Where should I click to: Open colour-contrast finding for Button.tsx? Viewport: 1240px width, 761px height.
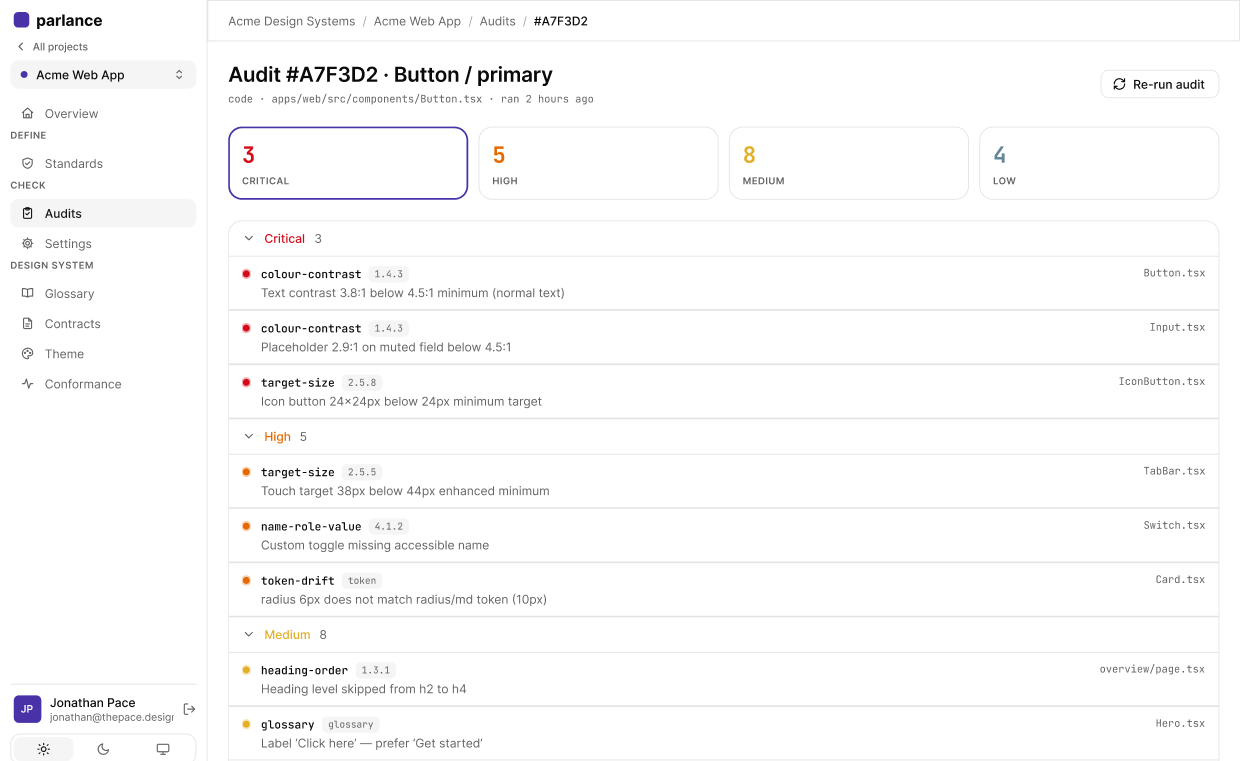click(723, 283)
